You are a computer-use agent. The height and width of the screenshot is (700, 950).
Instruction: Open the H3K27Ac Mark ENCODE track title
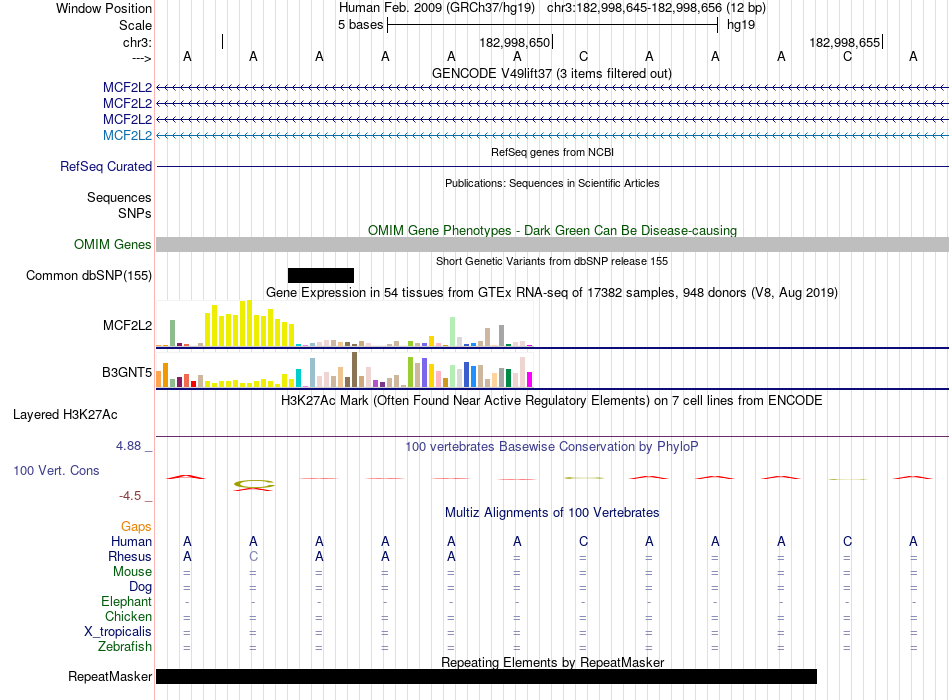[551, 401]
